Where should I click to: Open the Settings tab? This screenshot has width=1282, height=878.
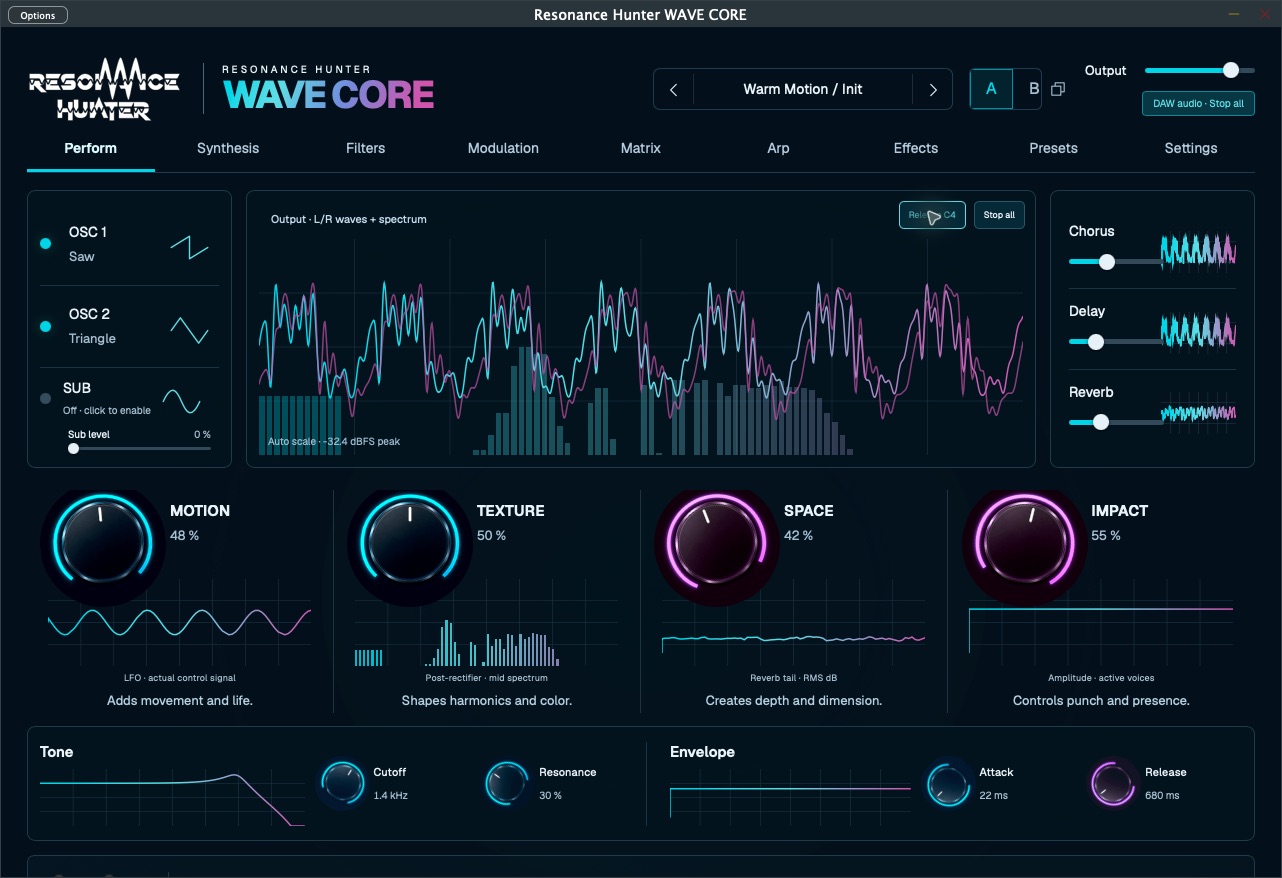click(x=1191, y=148)
